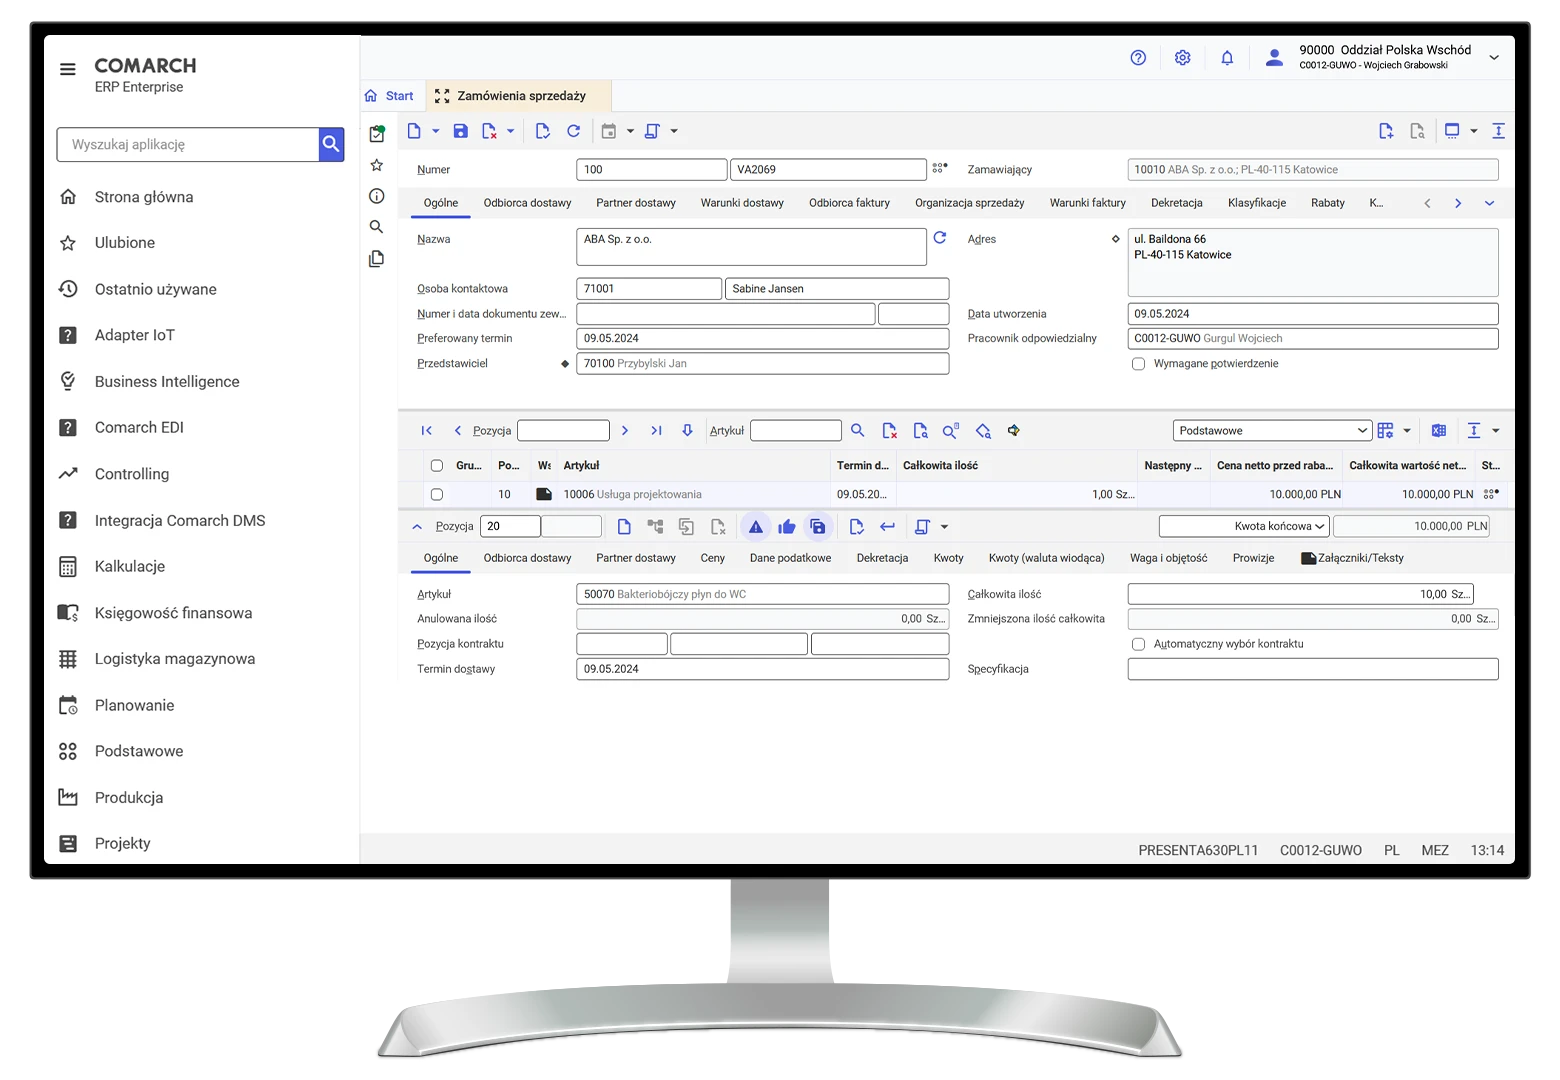Image resolution: width=1560 pixels, height=1080 pixels.
Task: Tick the Wymagane potwierdzenie checkbox
Action: coord(1138,364)
